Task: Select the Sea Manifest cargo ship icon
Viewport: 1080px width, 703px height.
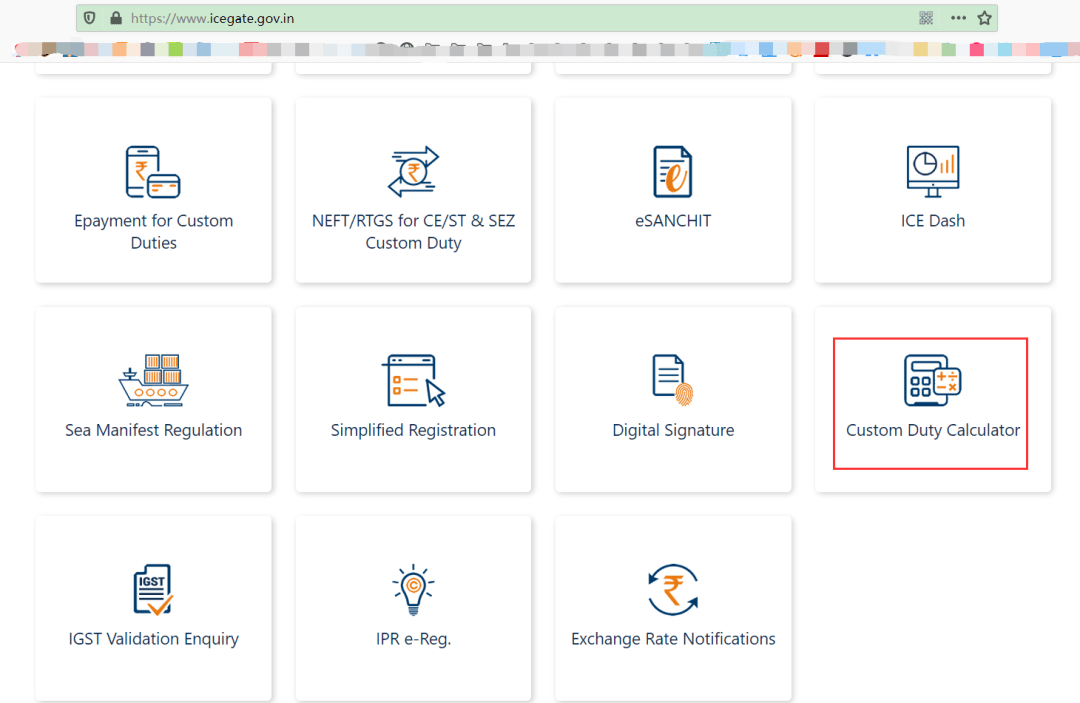Action: click(153, 380)
